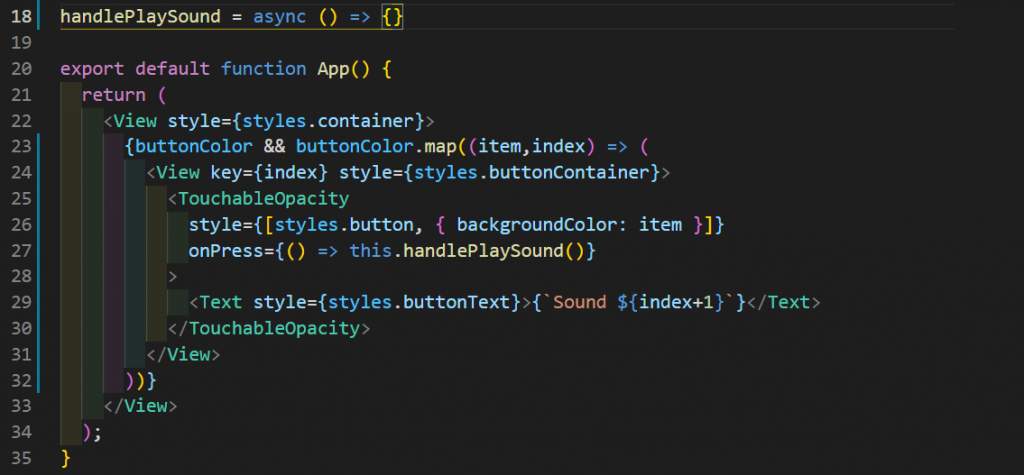Click closing '</Text>' tag on line 29
Image resolution: width=1024 pixels, height=475 pixels.
784,303
